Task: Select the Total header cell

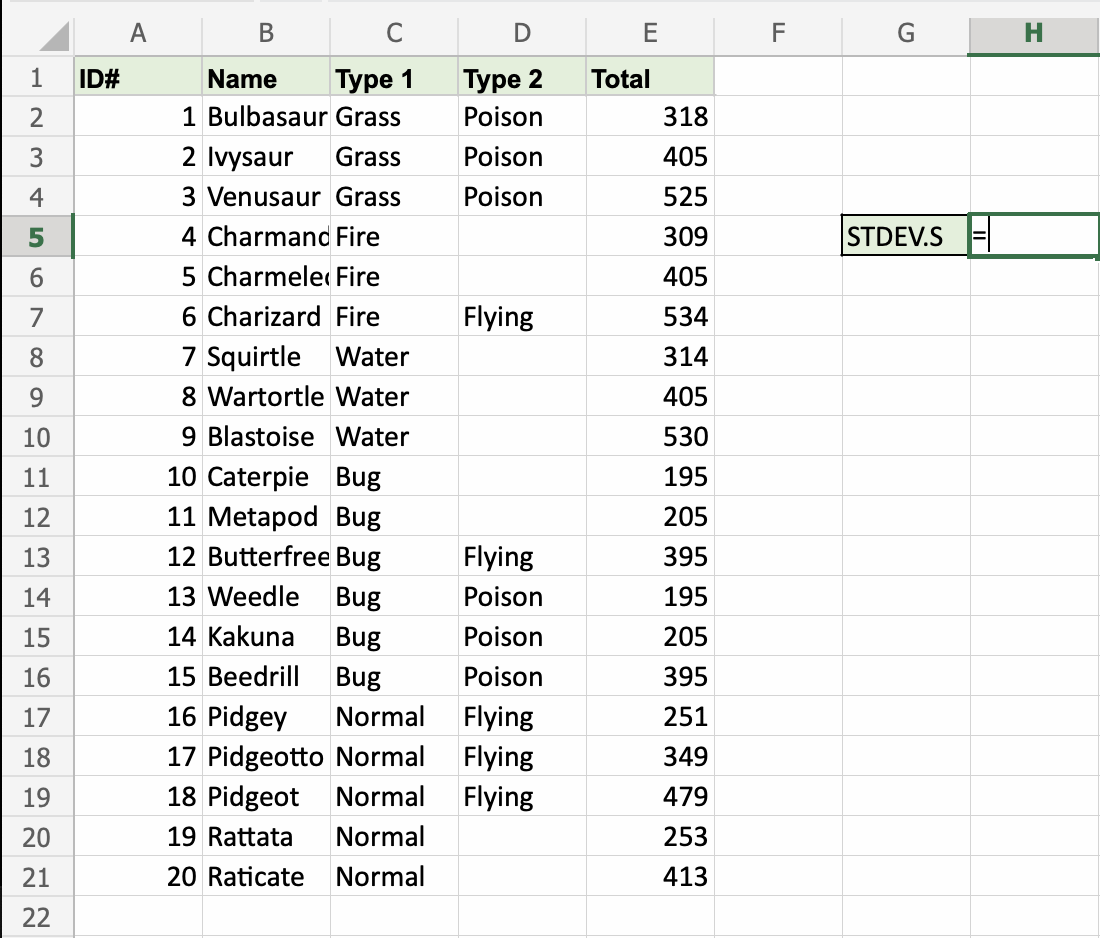Action: (650, 79)
